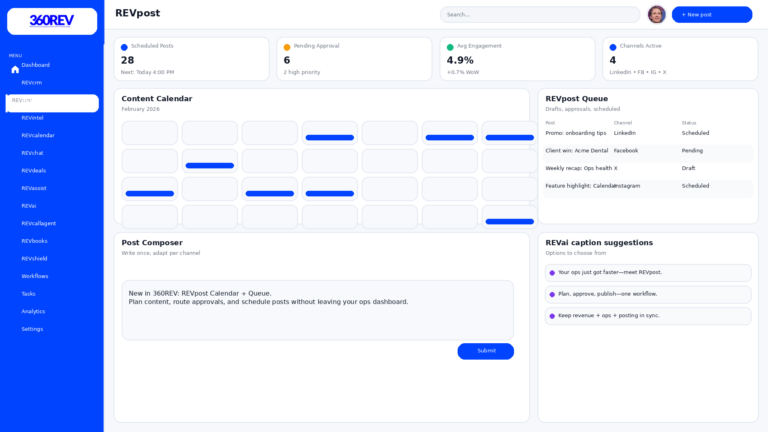The image size is (768, 432).
Task: Choose 'Keep revenue + ops + posting' caption
Action: (648, 316)
